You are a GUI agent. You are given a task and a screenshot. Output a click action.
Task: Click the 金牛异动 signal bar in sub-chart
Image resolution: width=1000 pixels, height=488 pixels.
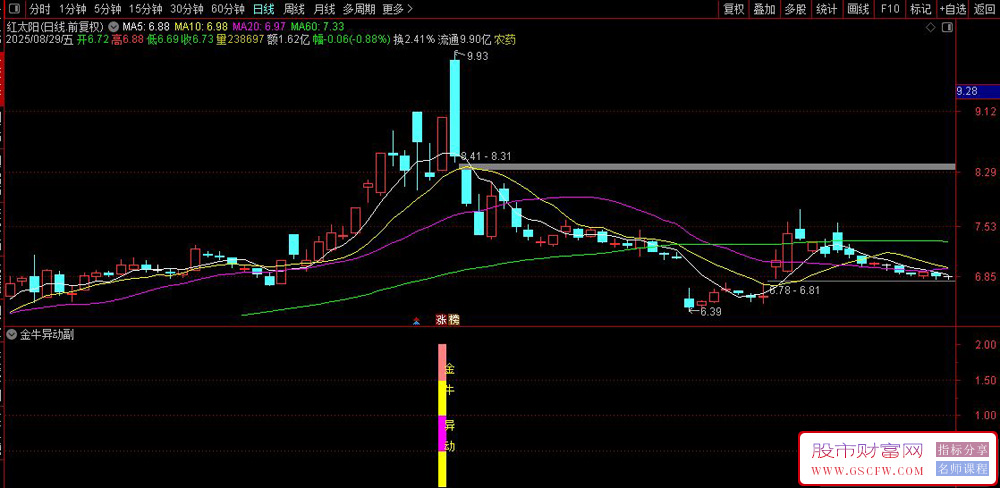coord(442,415)
